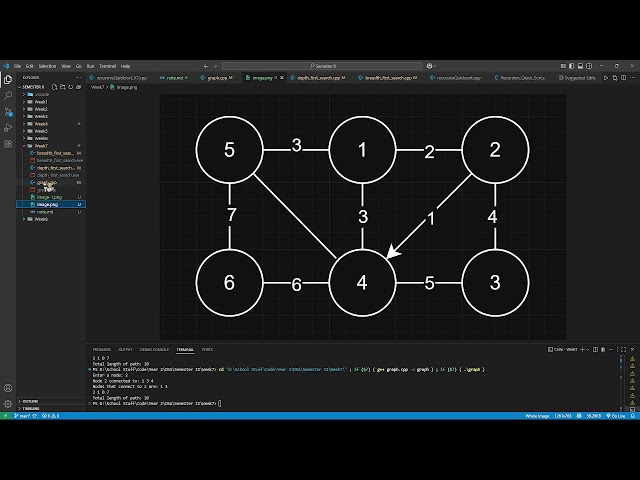640x480 pixels.
Task: Click notifications bell in status bar
Action: (633, 416)
